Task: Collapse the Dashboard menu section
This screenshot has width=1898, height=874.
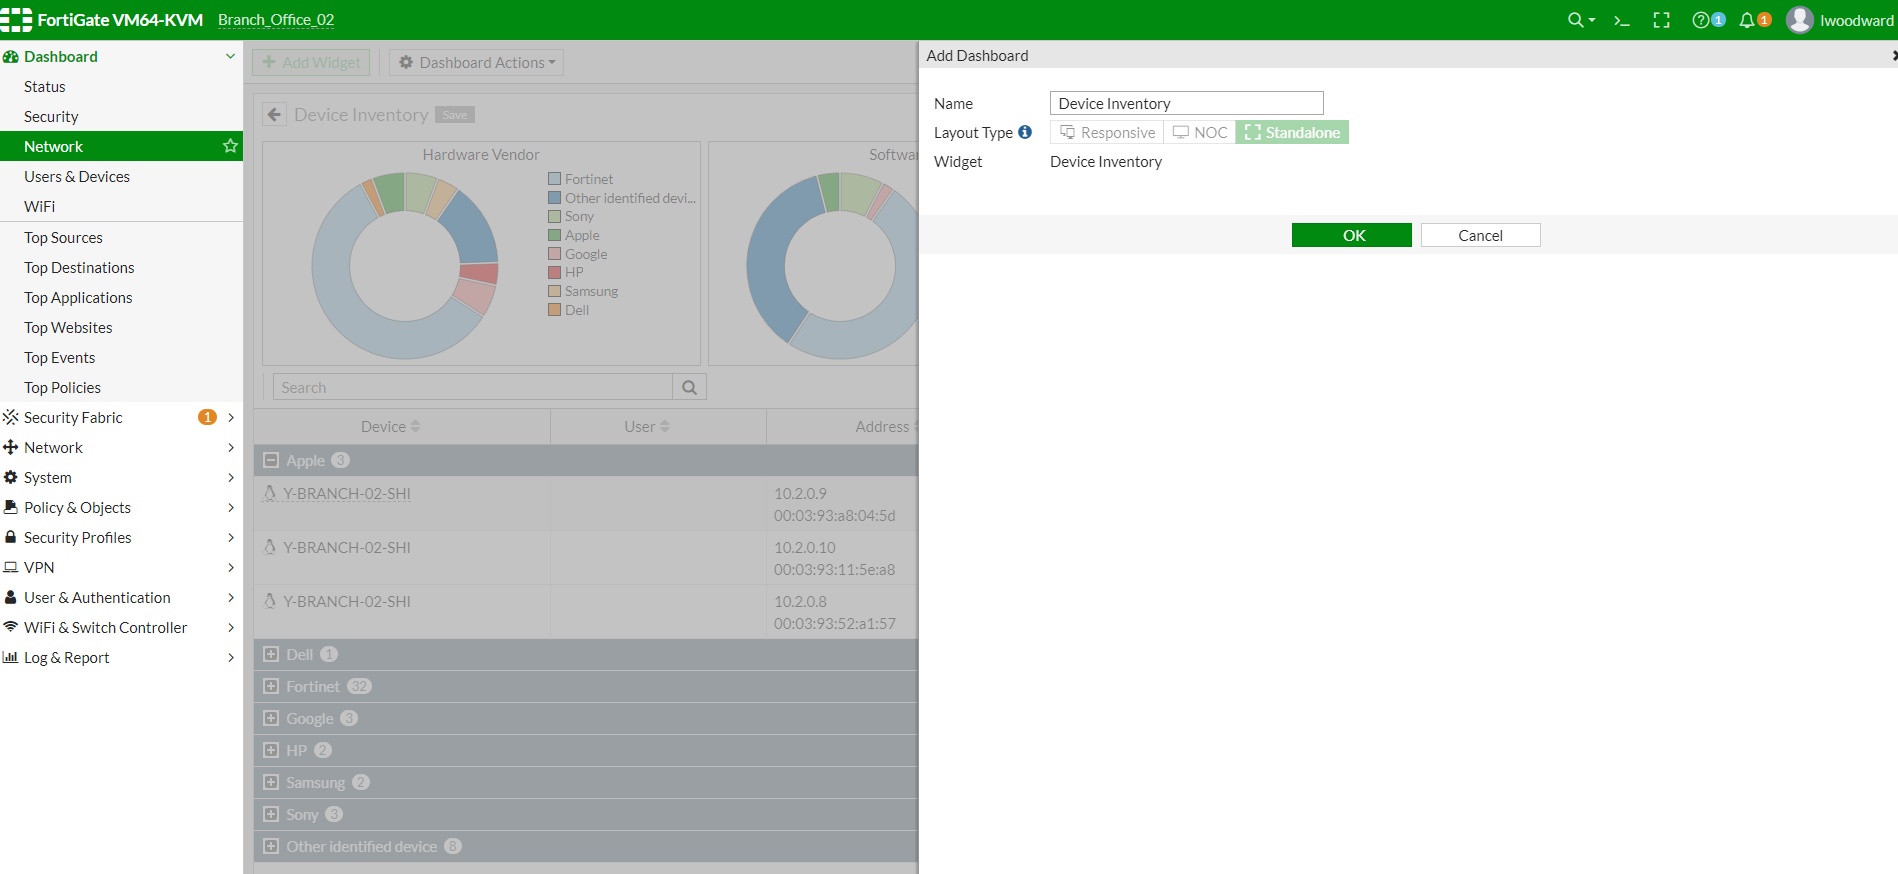Action: [231, 56]
